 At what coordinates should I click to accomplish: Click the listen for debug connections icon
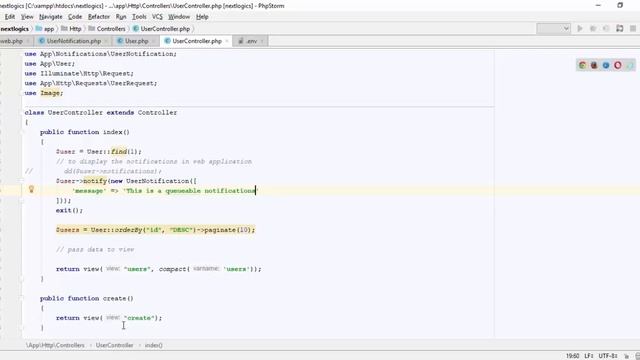click(620, 29)
